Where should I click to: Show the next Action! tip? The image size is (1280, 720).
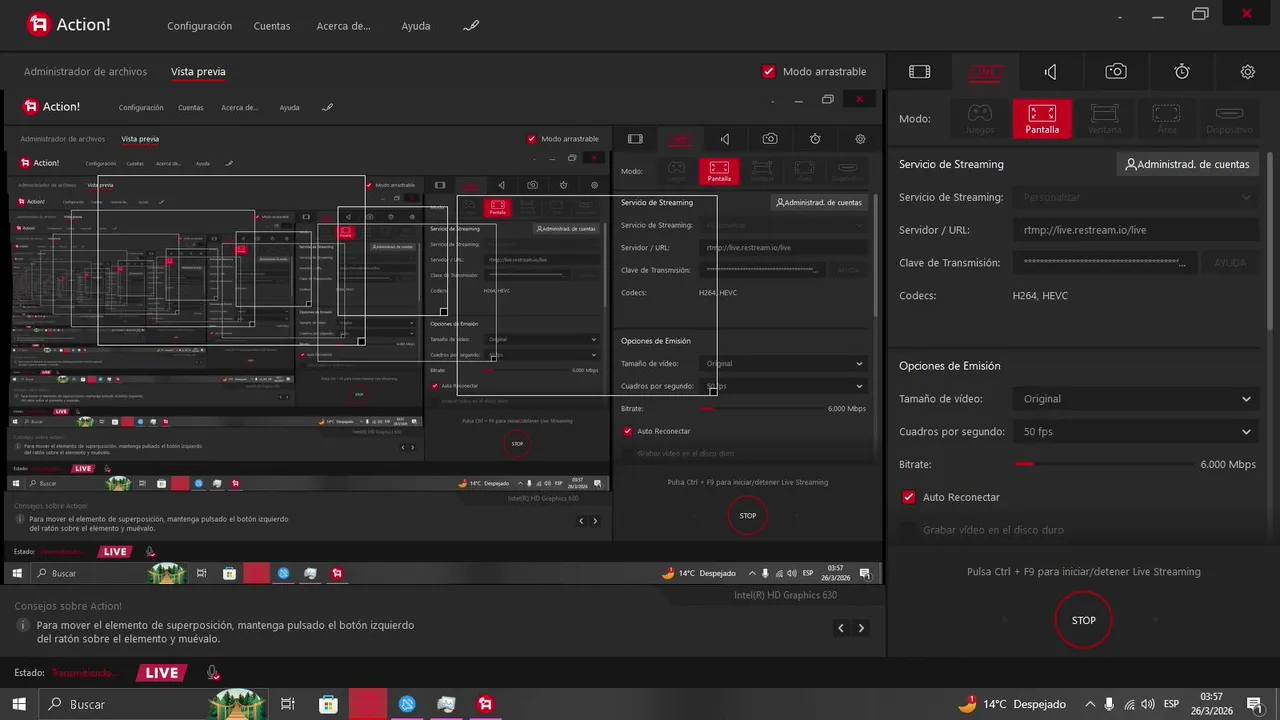point(861,628)
